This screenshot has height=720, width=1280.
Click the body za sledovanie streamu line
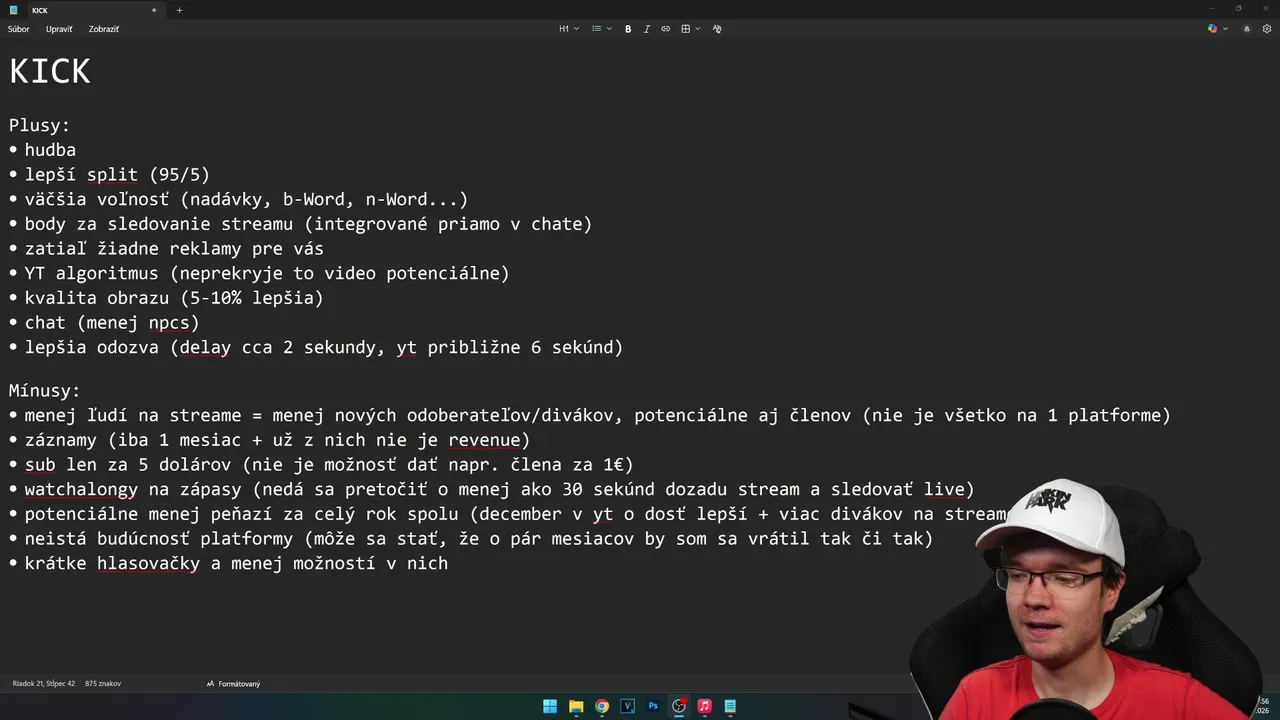pyautogui.click(x=308, y=224)
